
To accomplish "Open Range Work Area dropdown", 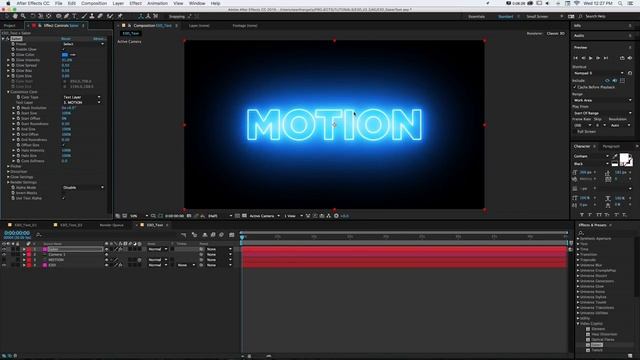I will [602, 100].
